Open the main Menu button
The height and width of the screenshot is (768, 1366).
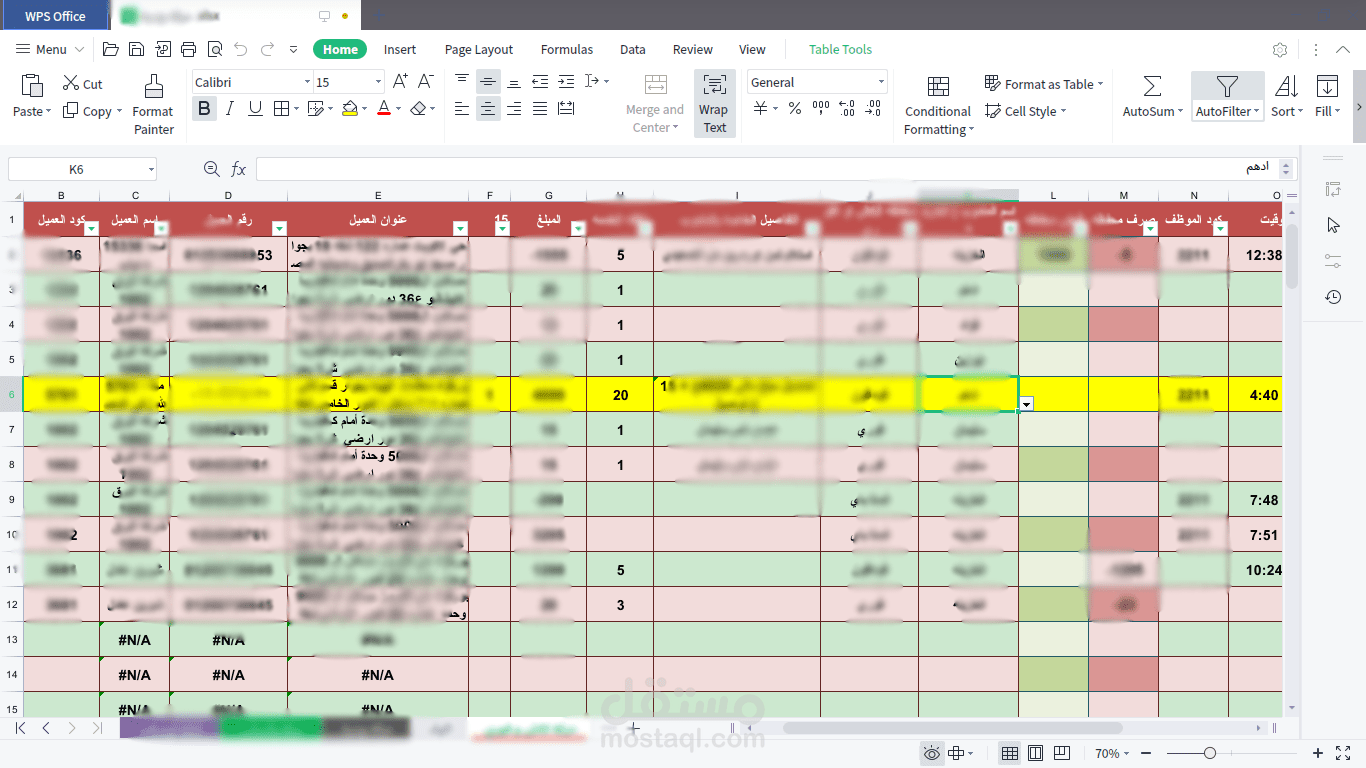tap(50, 49)
